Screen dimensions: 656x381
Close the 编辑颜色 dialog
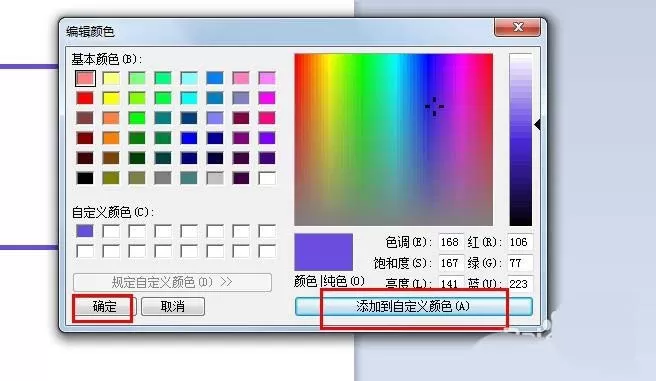coord(517,27)
